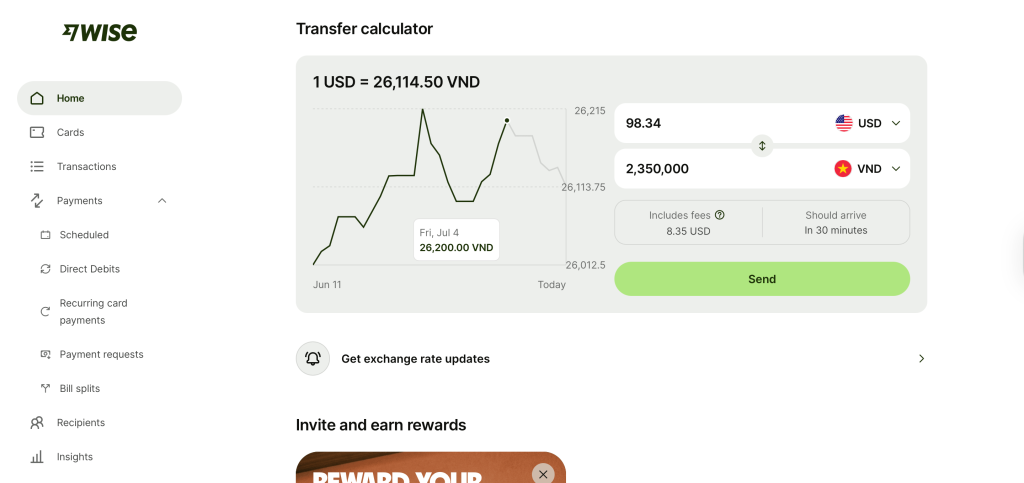Open Payment requests in sidebar
The image size is (1024, 483).
pyautogui.click(x=101, y=354)
